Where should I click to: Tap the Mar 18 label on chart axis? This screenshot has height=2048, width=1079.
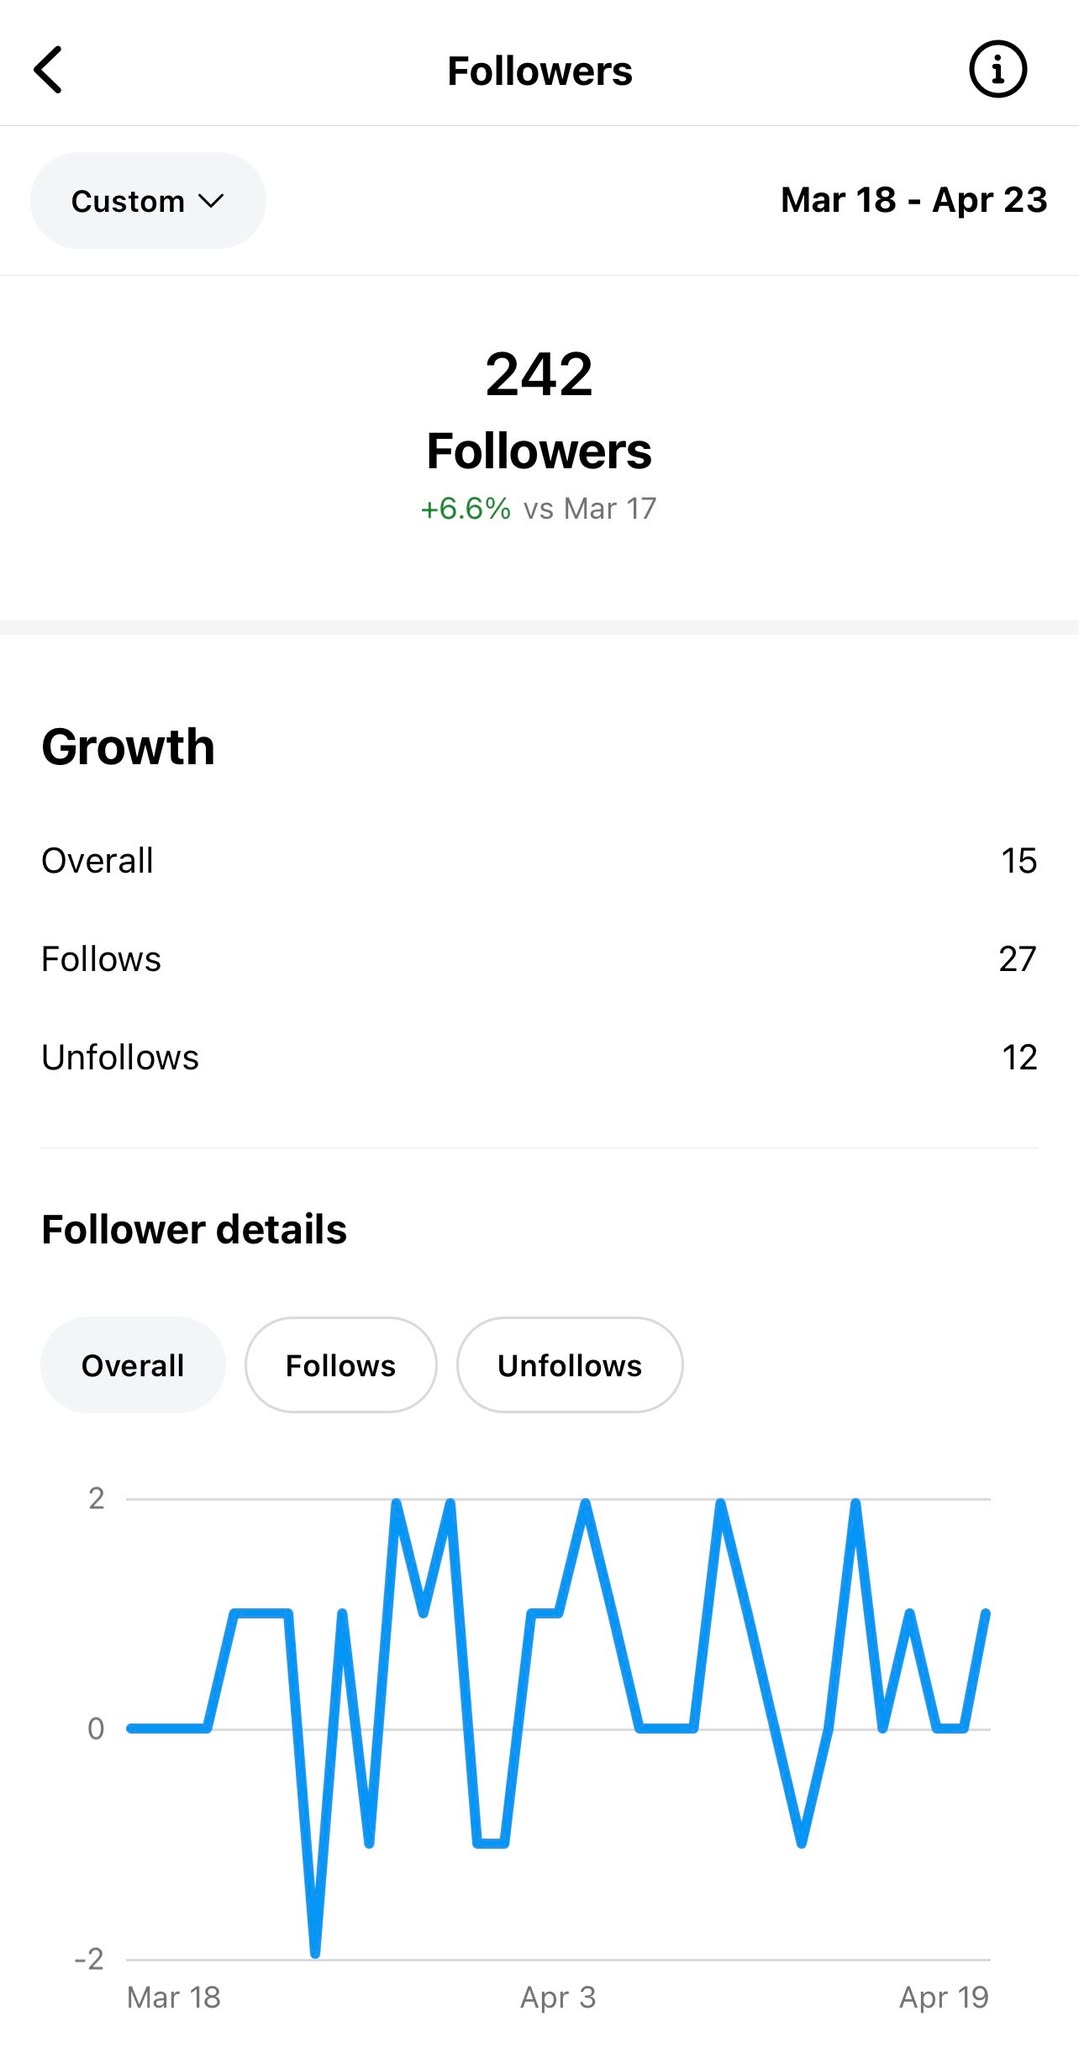(x=174, y=1997)
